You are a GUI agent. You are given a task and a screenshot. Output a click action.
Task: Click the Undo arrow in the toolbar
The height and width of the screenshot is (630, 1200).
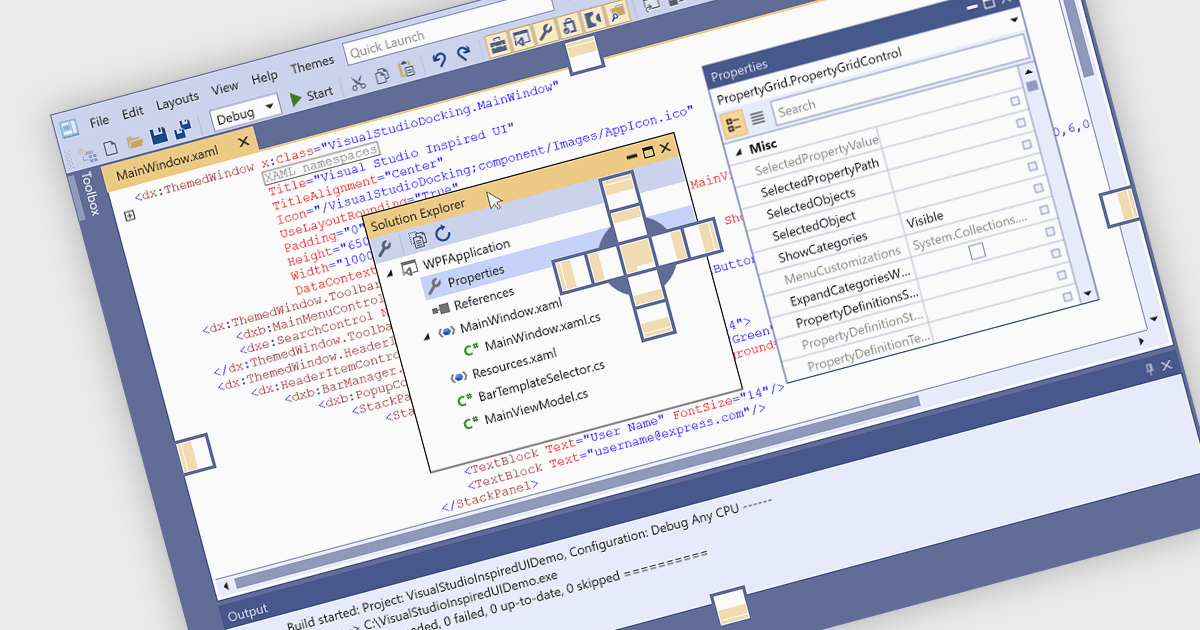click(439, 60)
